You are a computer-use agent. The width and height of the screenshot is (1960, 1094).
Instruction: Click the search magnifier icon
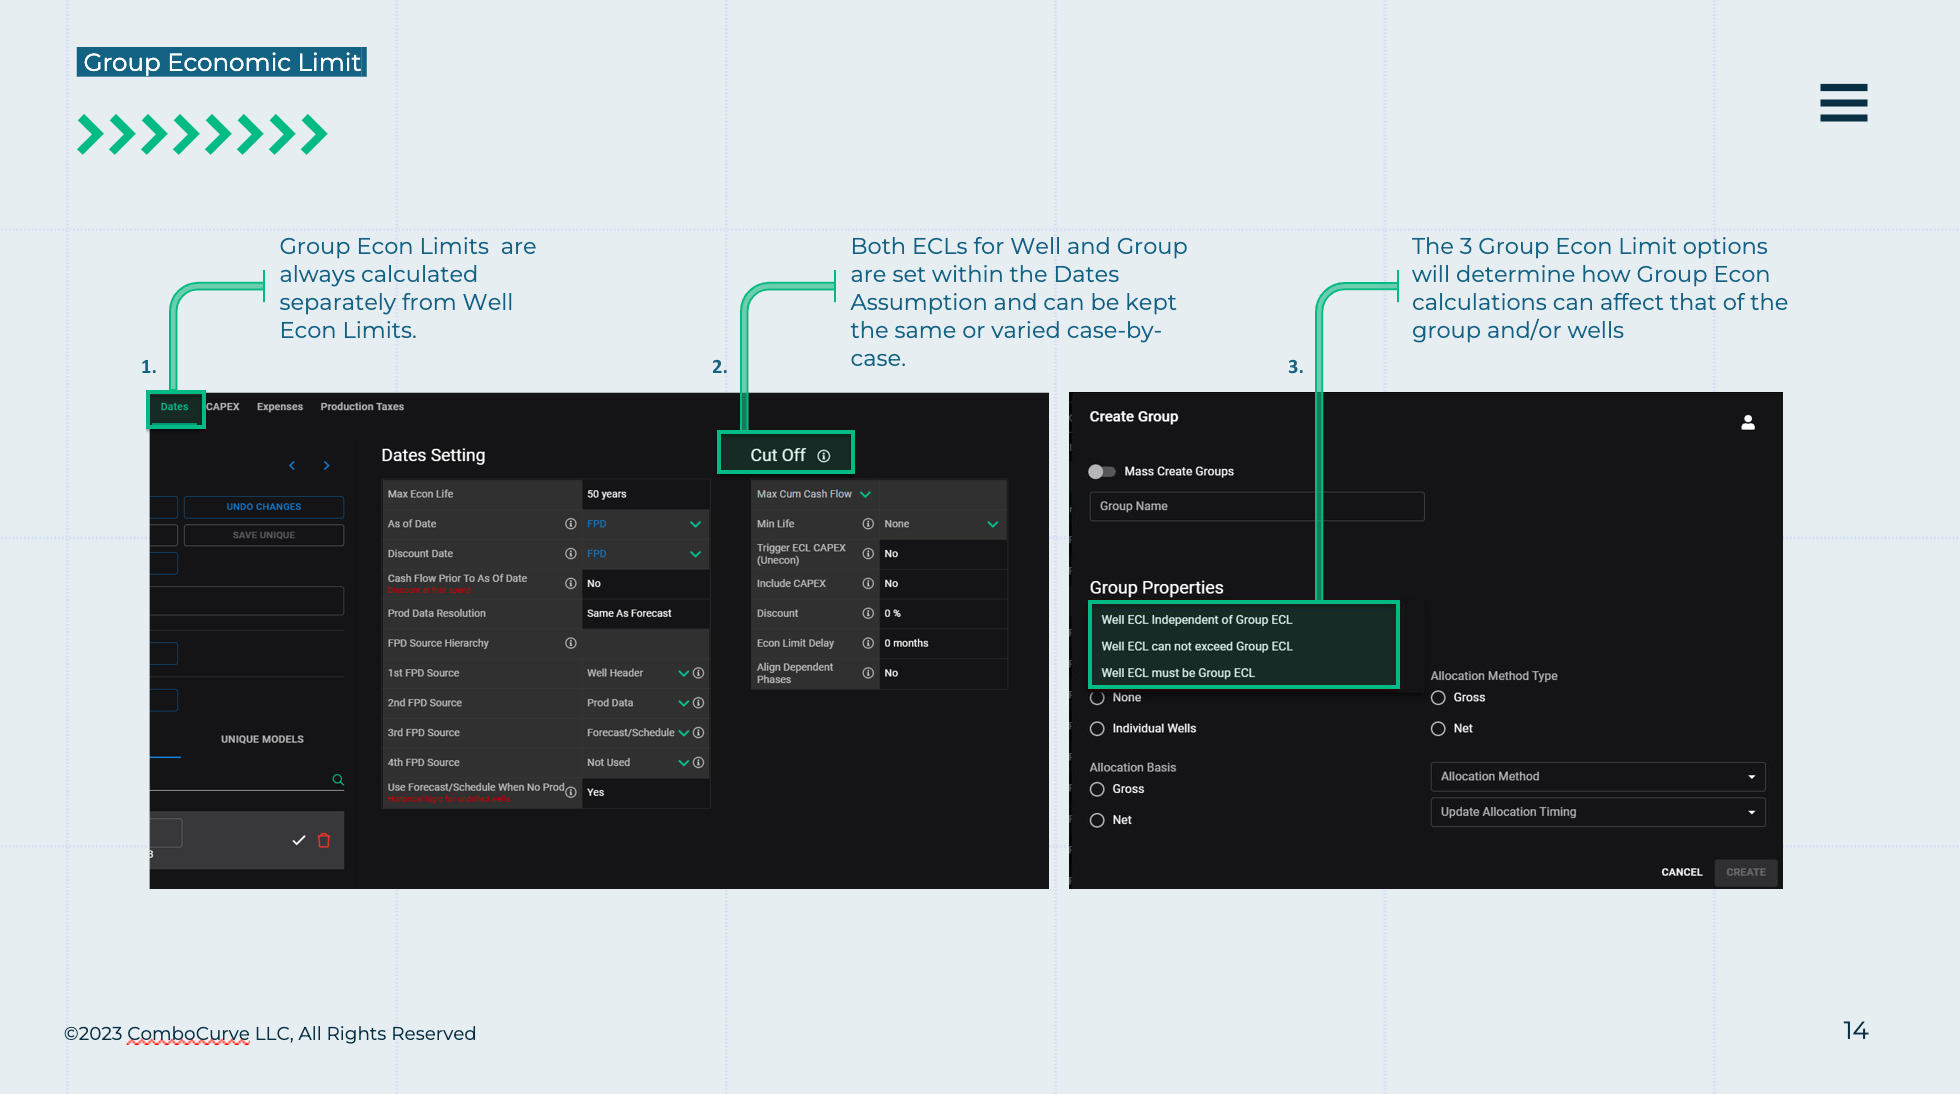click(338, 780)
